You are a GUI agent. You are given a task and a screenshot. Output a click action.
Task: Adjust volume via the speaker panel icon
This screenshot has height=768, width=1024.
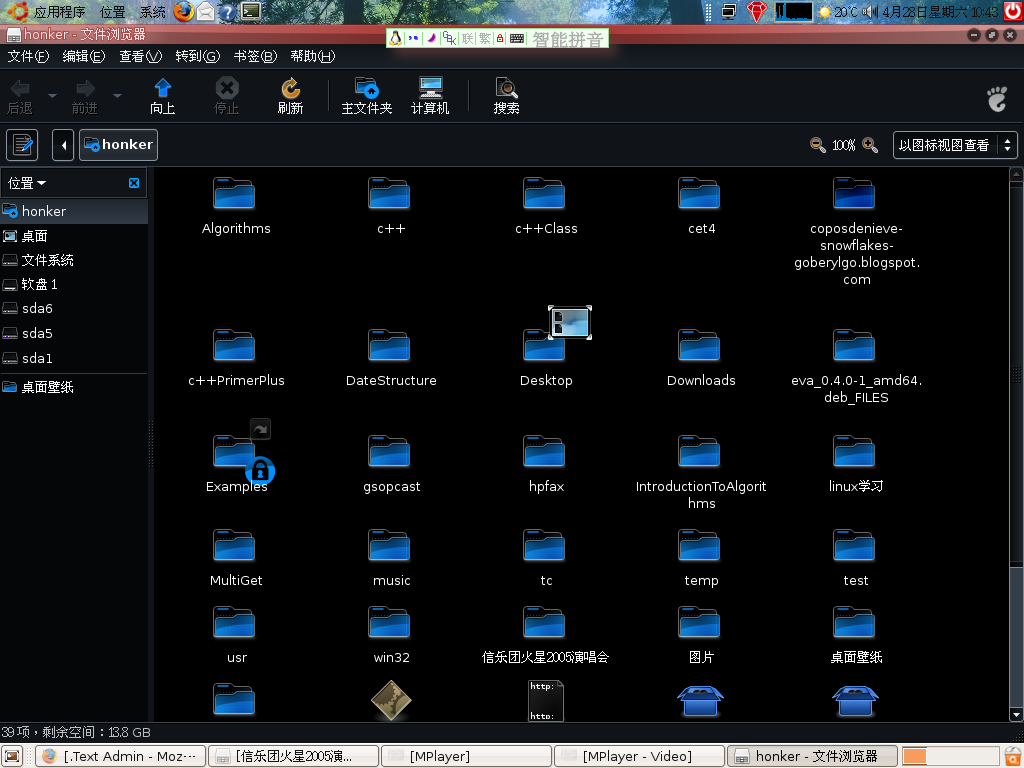pos(870,12)
